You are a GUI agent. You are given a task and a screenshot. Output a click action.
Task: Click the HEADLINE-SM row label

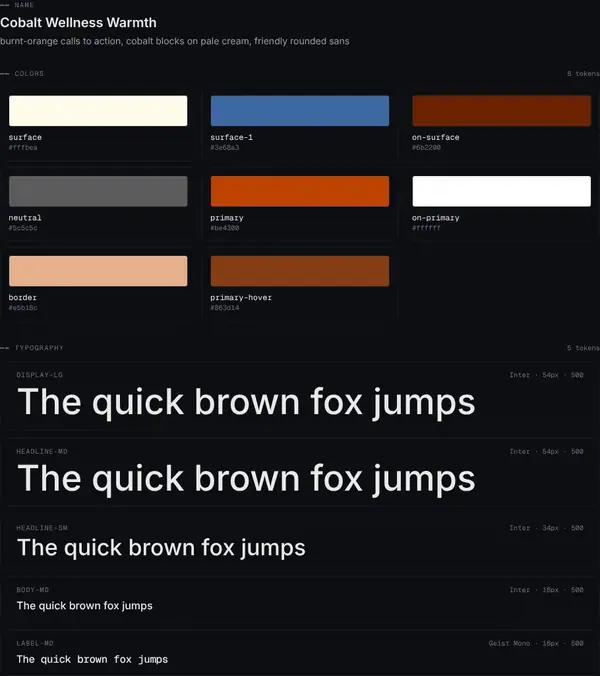[42, 528]
